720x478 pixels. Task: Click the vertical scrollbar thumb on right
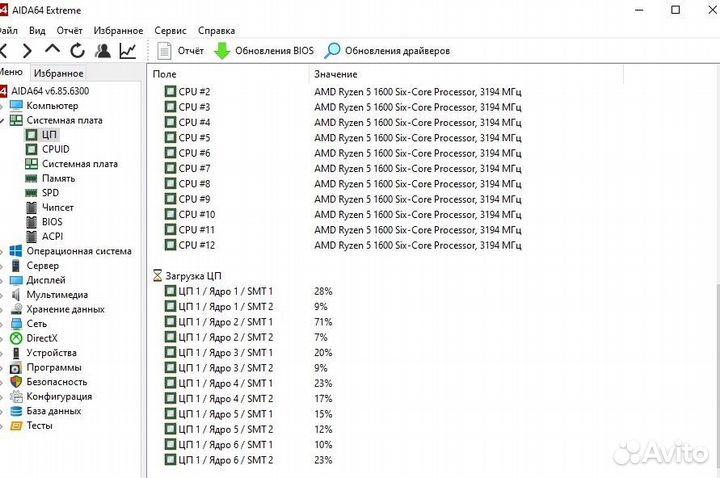pos(716,377)
